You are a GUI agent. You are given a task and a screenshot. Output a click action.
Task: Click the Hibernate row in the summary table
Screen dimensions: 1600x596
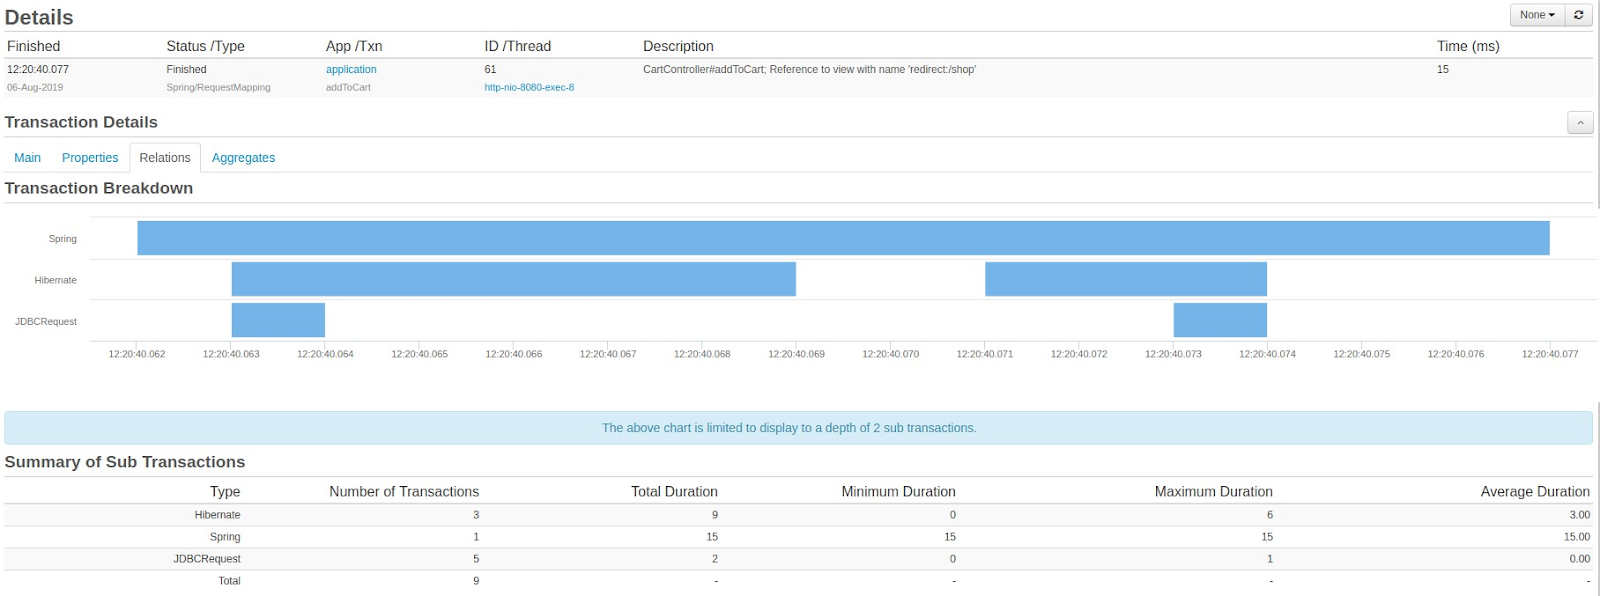[x=798, y=515]
